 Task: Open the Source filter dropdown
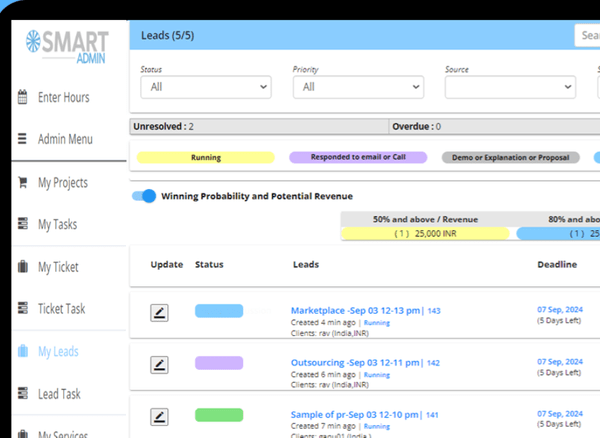click(x=510, y=87)
